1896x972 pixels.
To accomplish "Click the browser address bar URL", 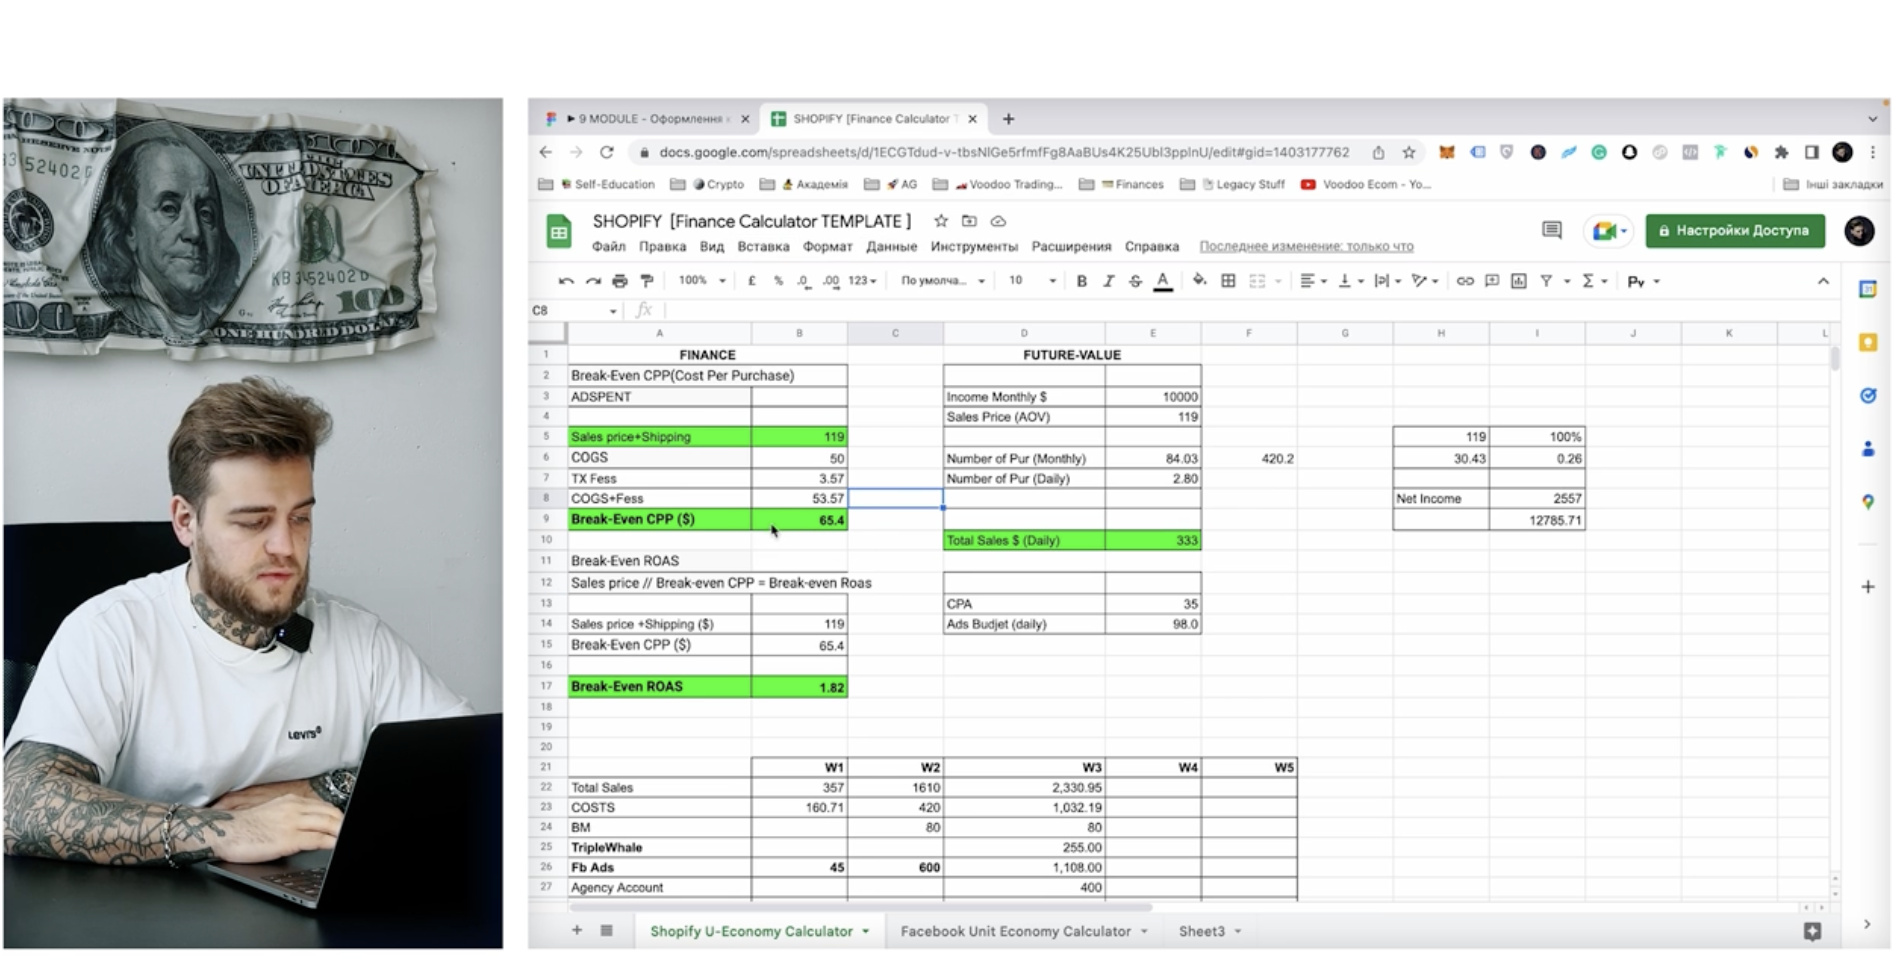I will coord(1004,152).
